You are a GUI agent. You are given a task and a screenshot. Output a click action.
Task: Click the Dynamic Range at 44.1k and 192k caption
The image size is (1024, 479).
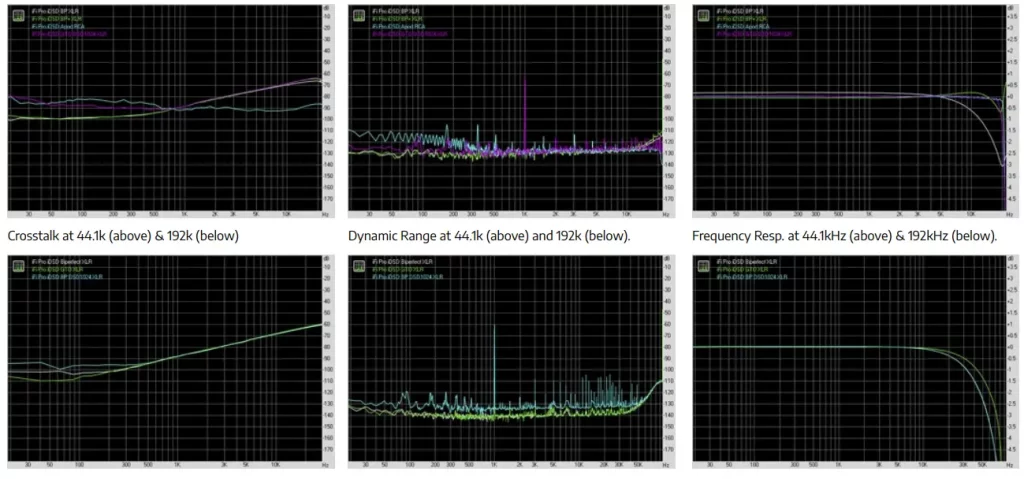coord(489,235)
